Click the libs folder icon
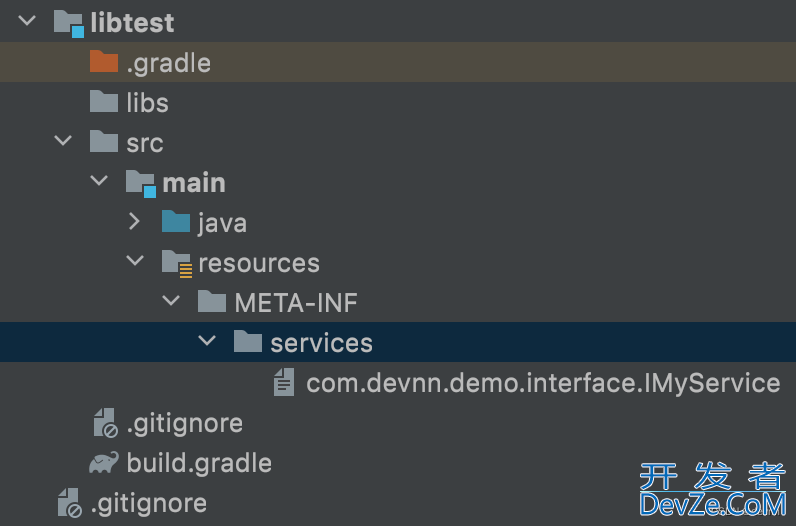Screen dimensions: 796x526 coord(104,102)
